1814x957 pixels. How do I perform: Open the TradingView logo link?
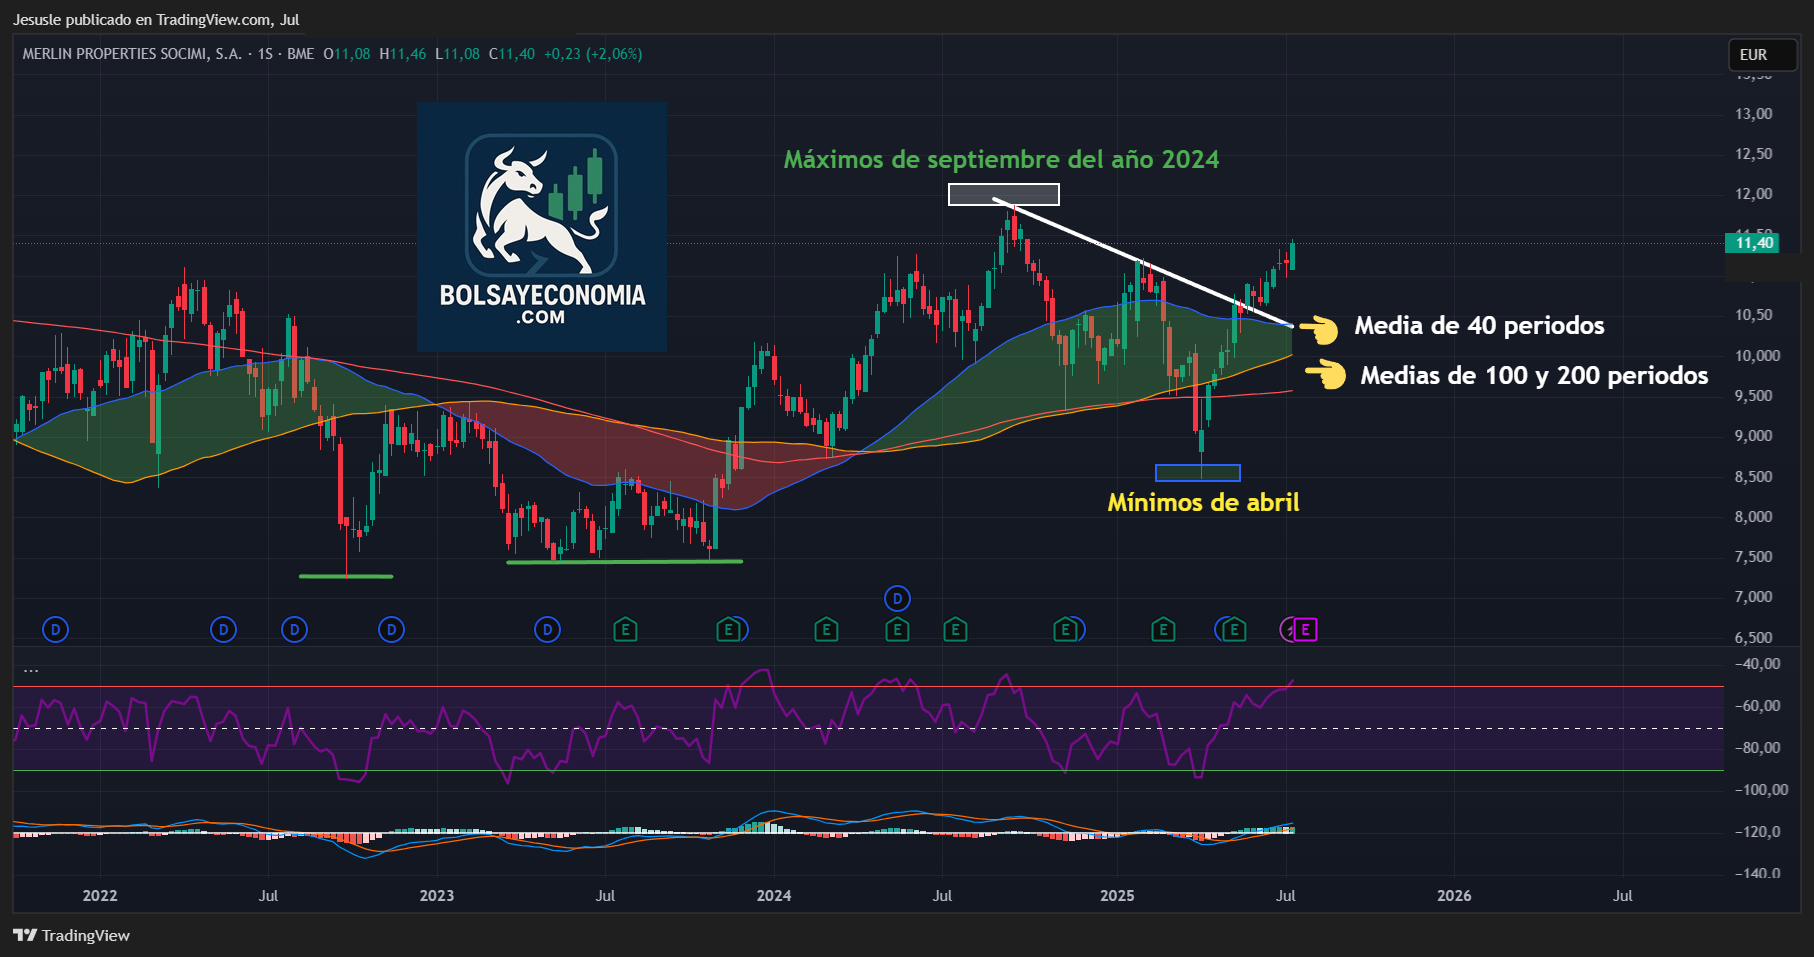point(72,935)
